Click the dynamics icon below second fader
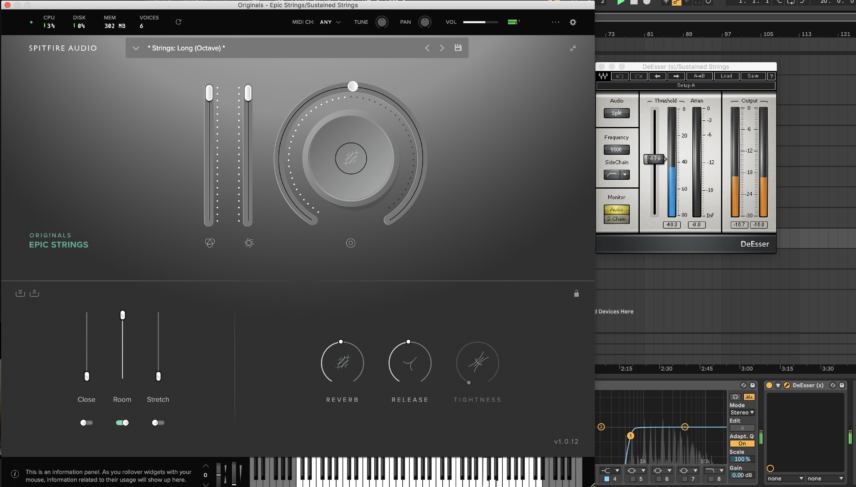This screenshot has height=487, width=856. 249,243
